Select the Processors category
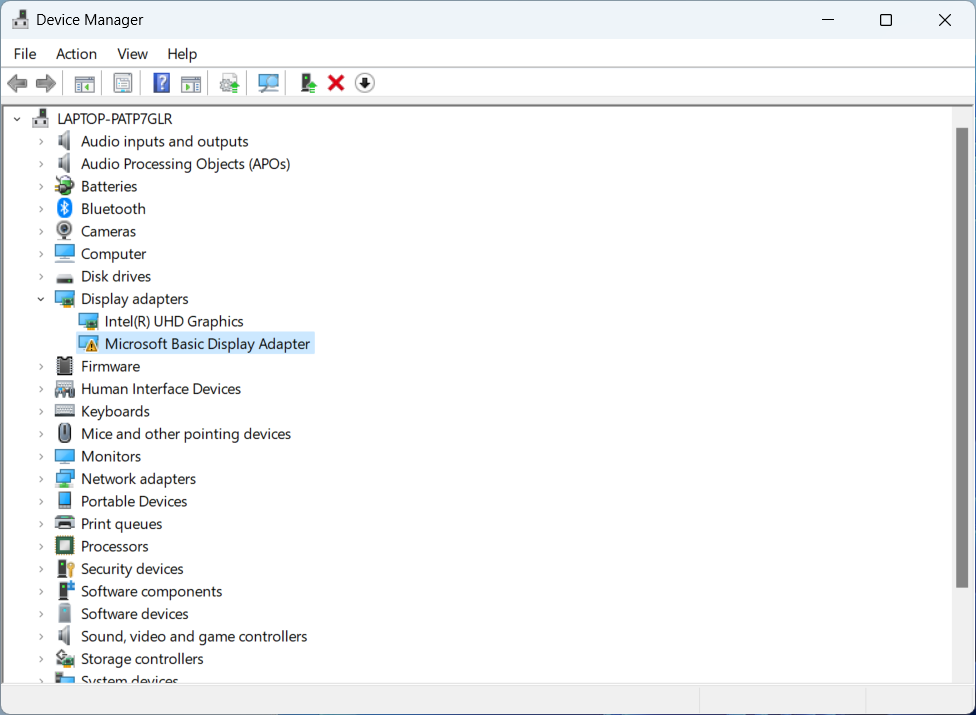The height and width of the screenshot is (715, 976). click(114, 547)
